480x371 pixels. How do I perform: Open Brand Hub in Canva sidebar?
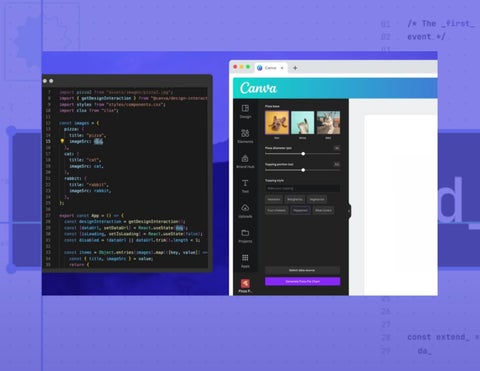pyautogui.click(x=245, y=161)
